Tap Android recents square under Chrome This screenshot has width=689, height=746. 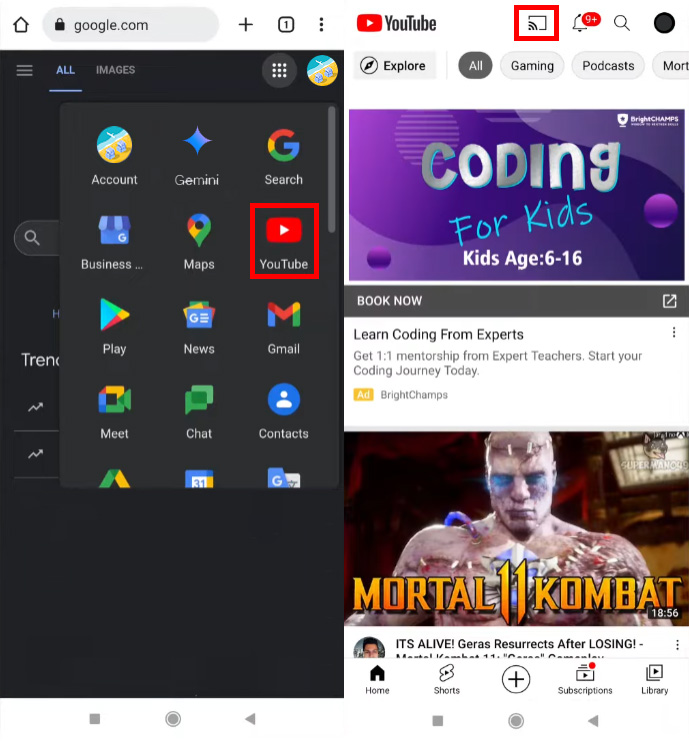95,719
